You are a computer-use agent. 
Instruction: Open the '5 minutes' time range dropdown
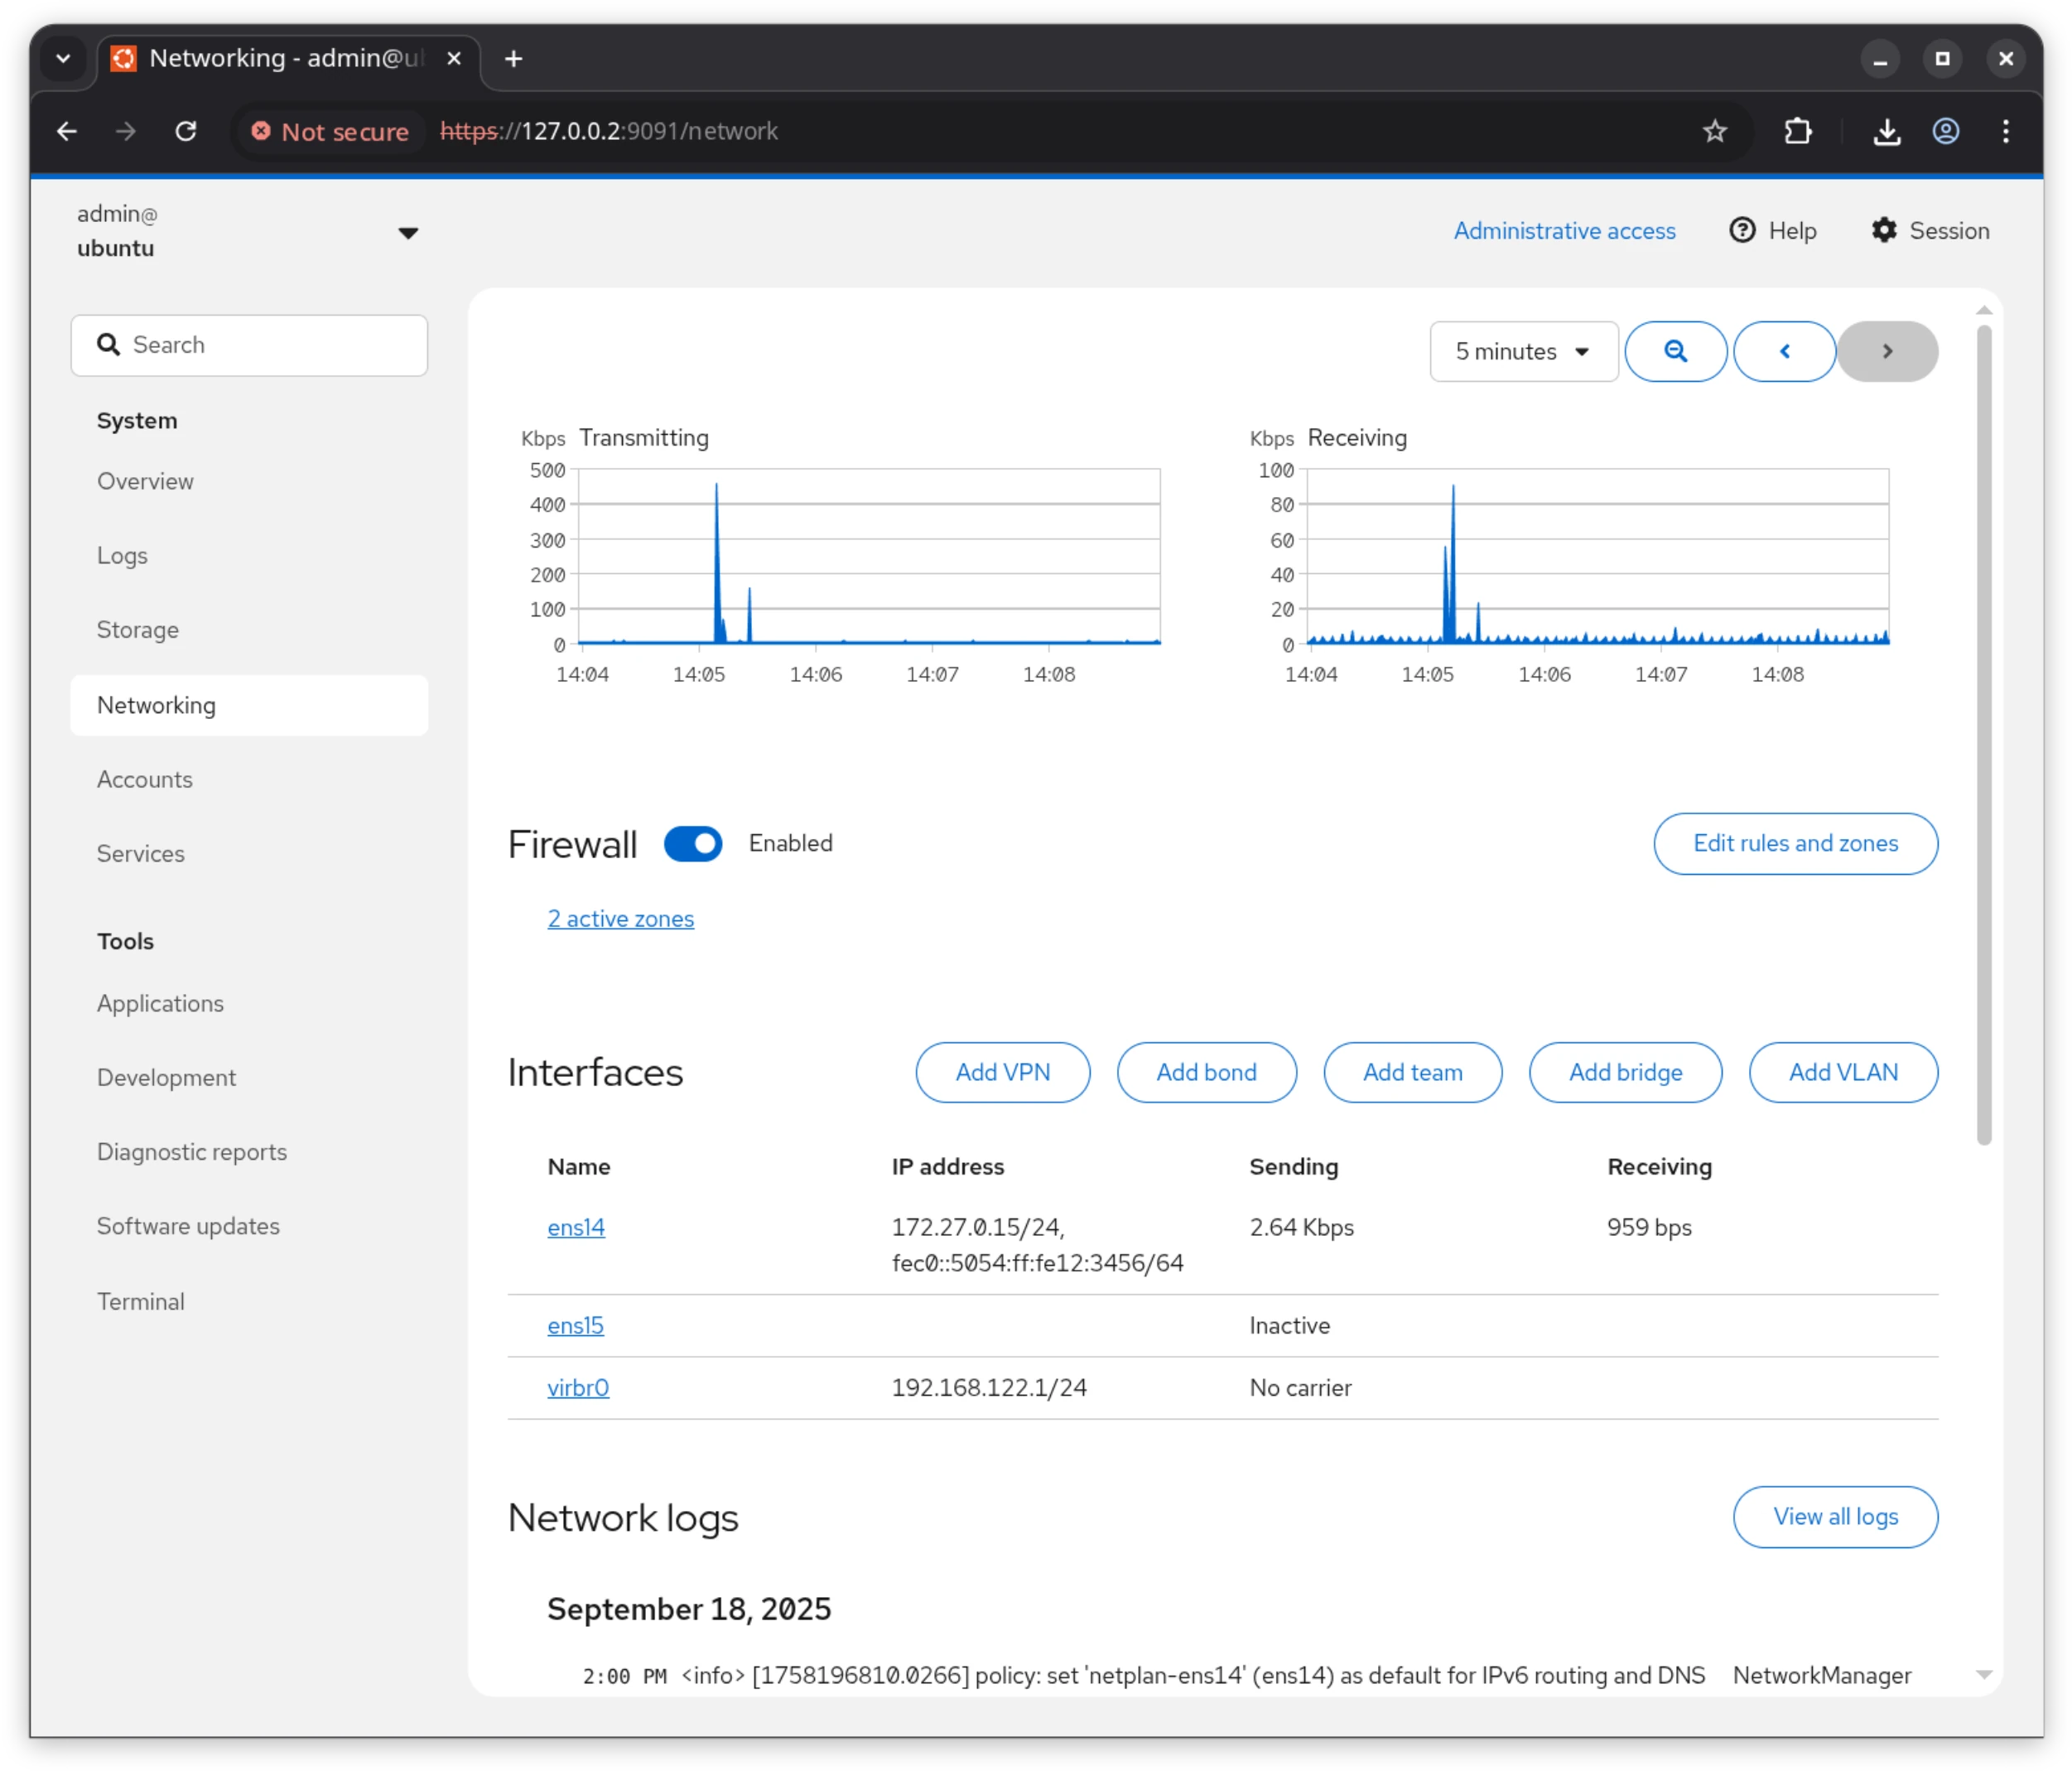[1523, 351]
